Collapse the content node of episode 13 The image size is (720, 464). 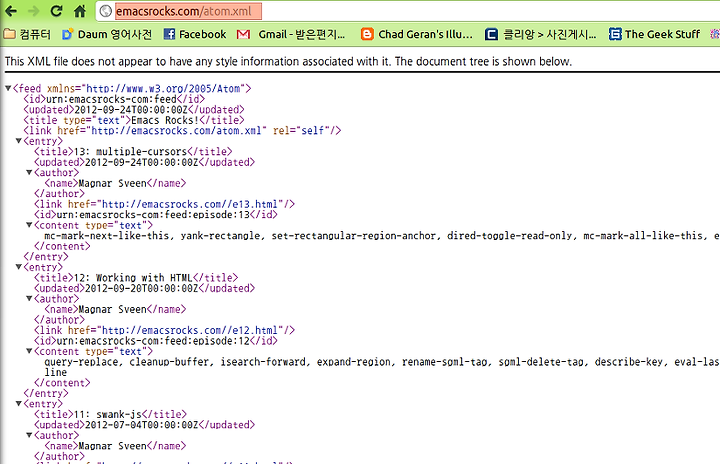tap(29, 225)
